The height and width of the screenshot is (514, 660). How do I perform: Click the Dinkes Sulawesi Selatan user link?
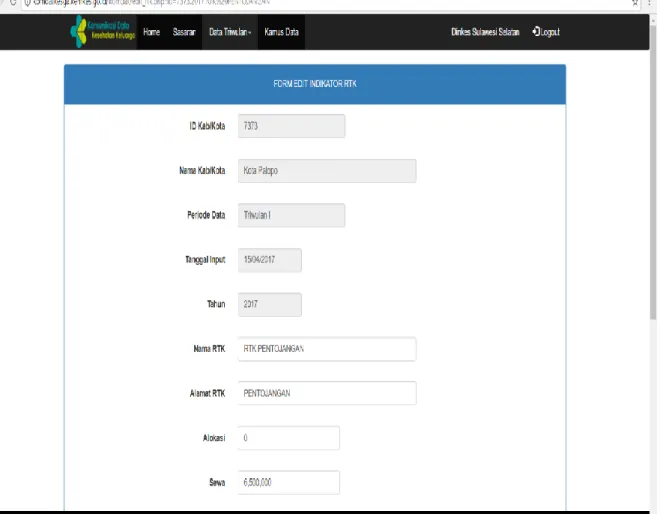pos(485,32)
